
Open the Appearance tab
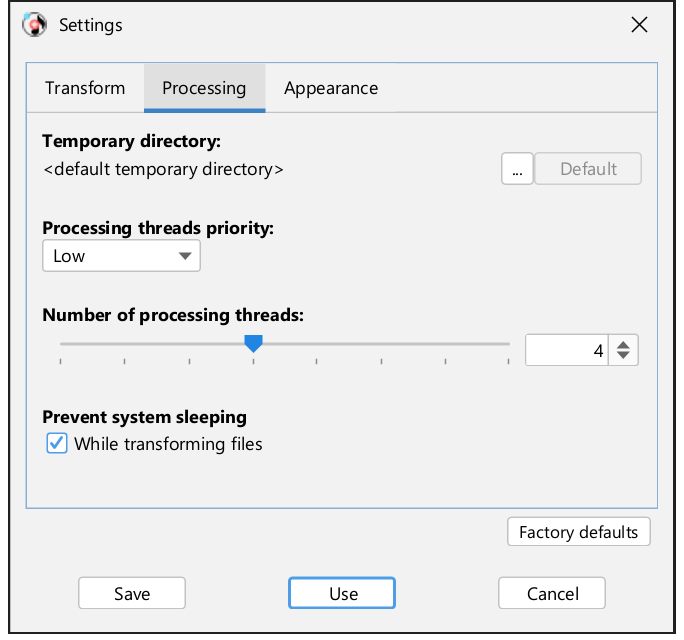click(x=331, y=88)
